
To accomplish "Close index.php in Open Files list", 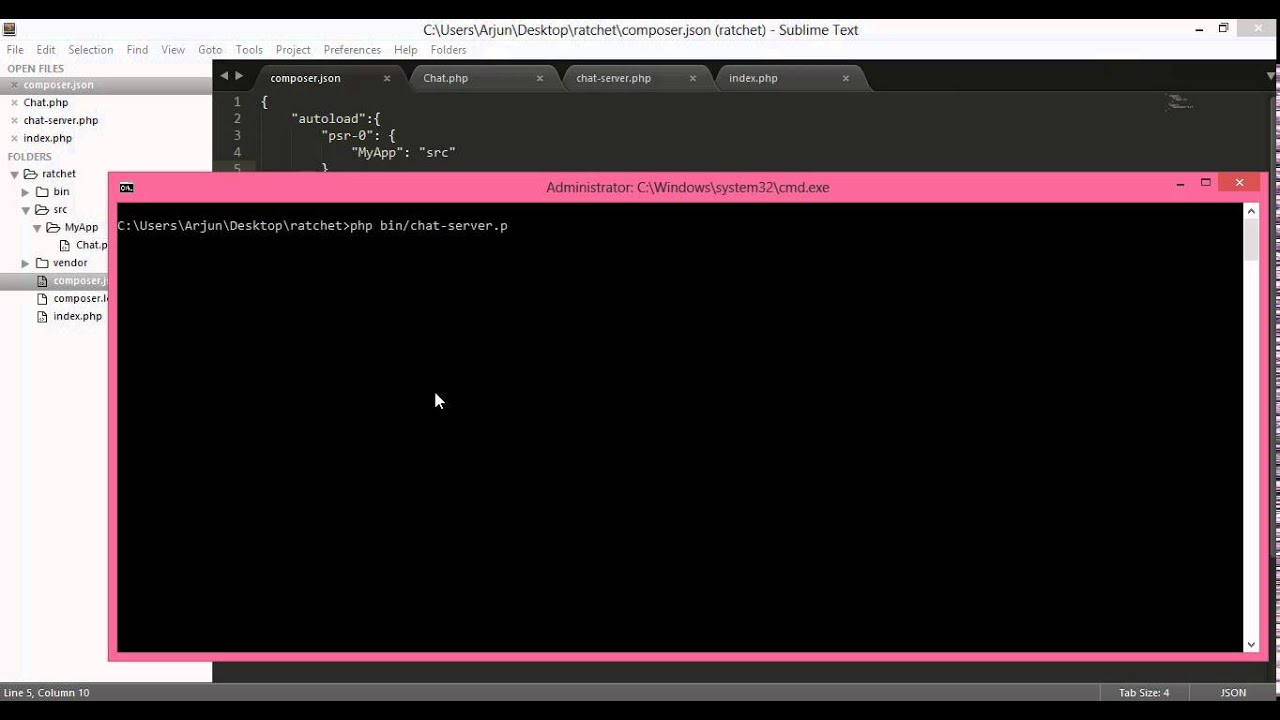I will click(14, 139).
